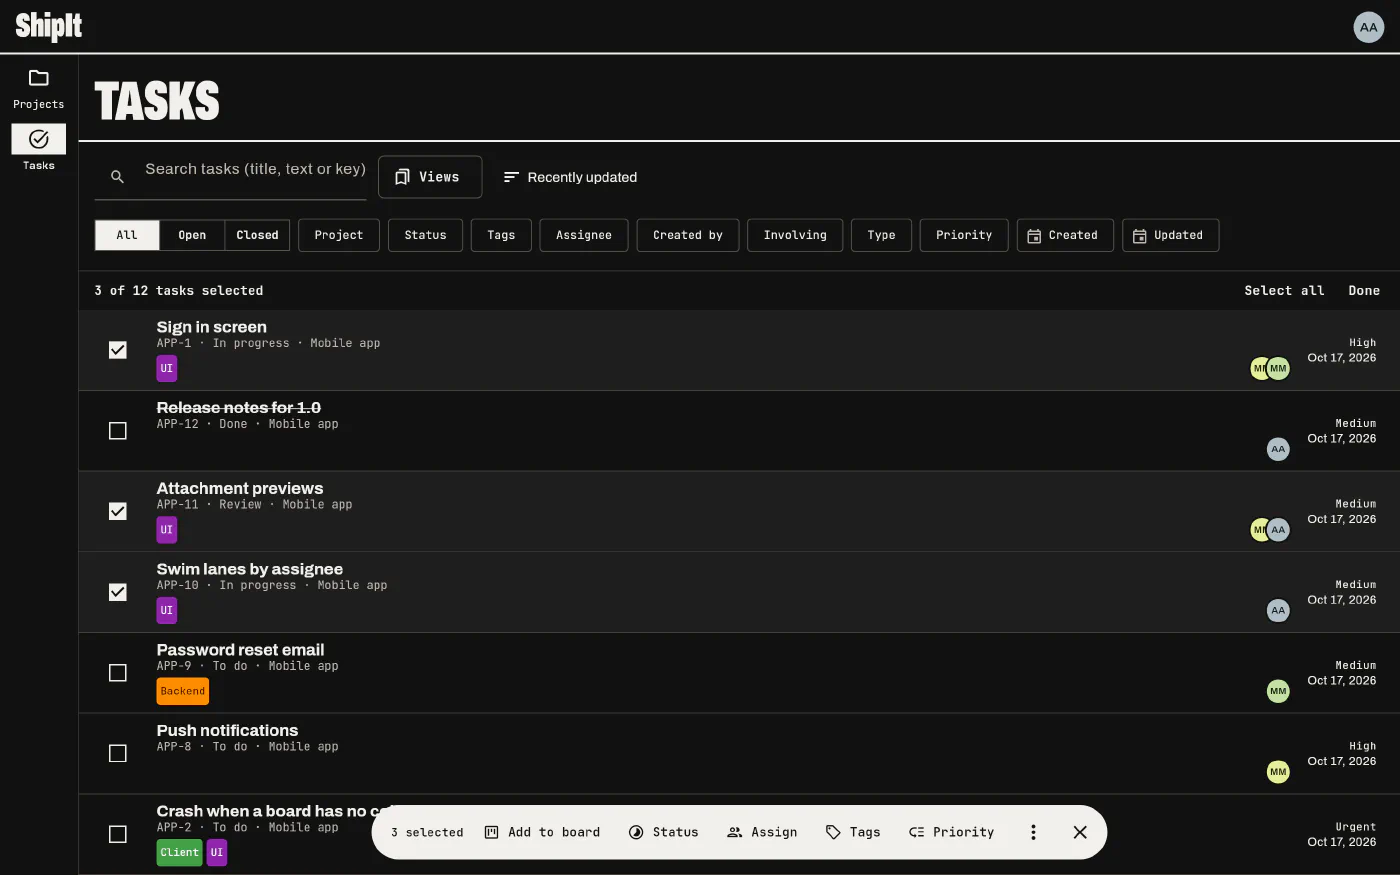Show only Closed tasks
1400x875 pixels.
click(x=257, y=235)
